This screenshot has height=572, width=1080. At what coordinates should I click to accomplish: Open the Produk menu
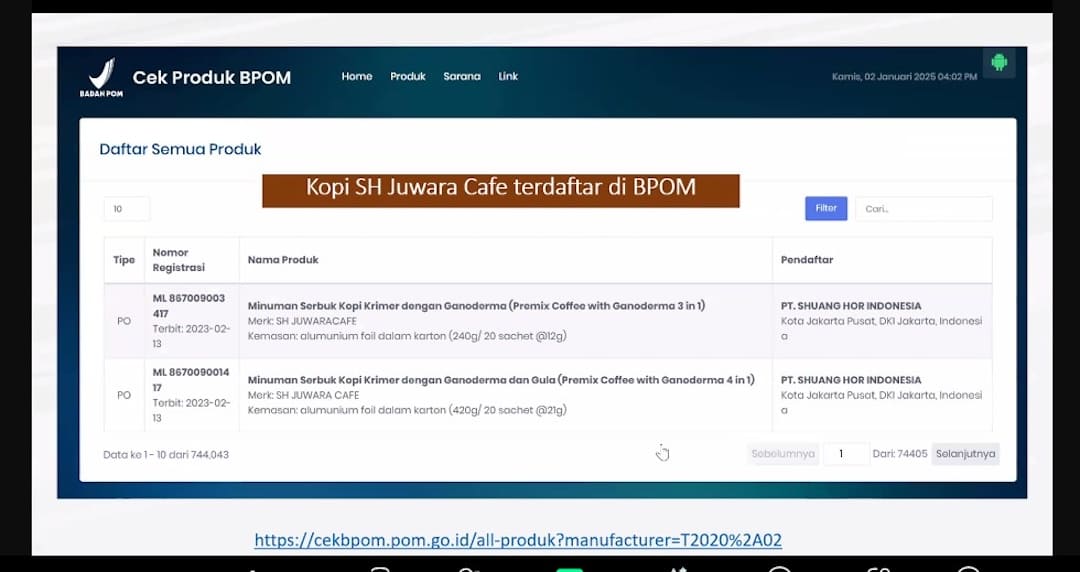(x=408, y=76)
